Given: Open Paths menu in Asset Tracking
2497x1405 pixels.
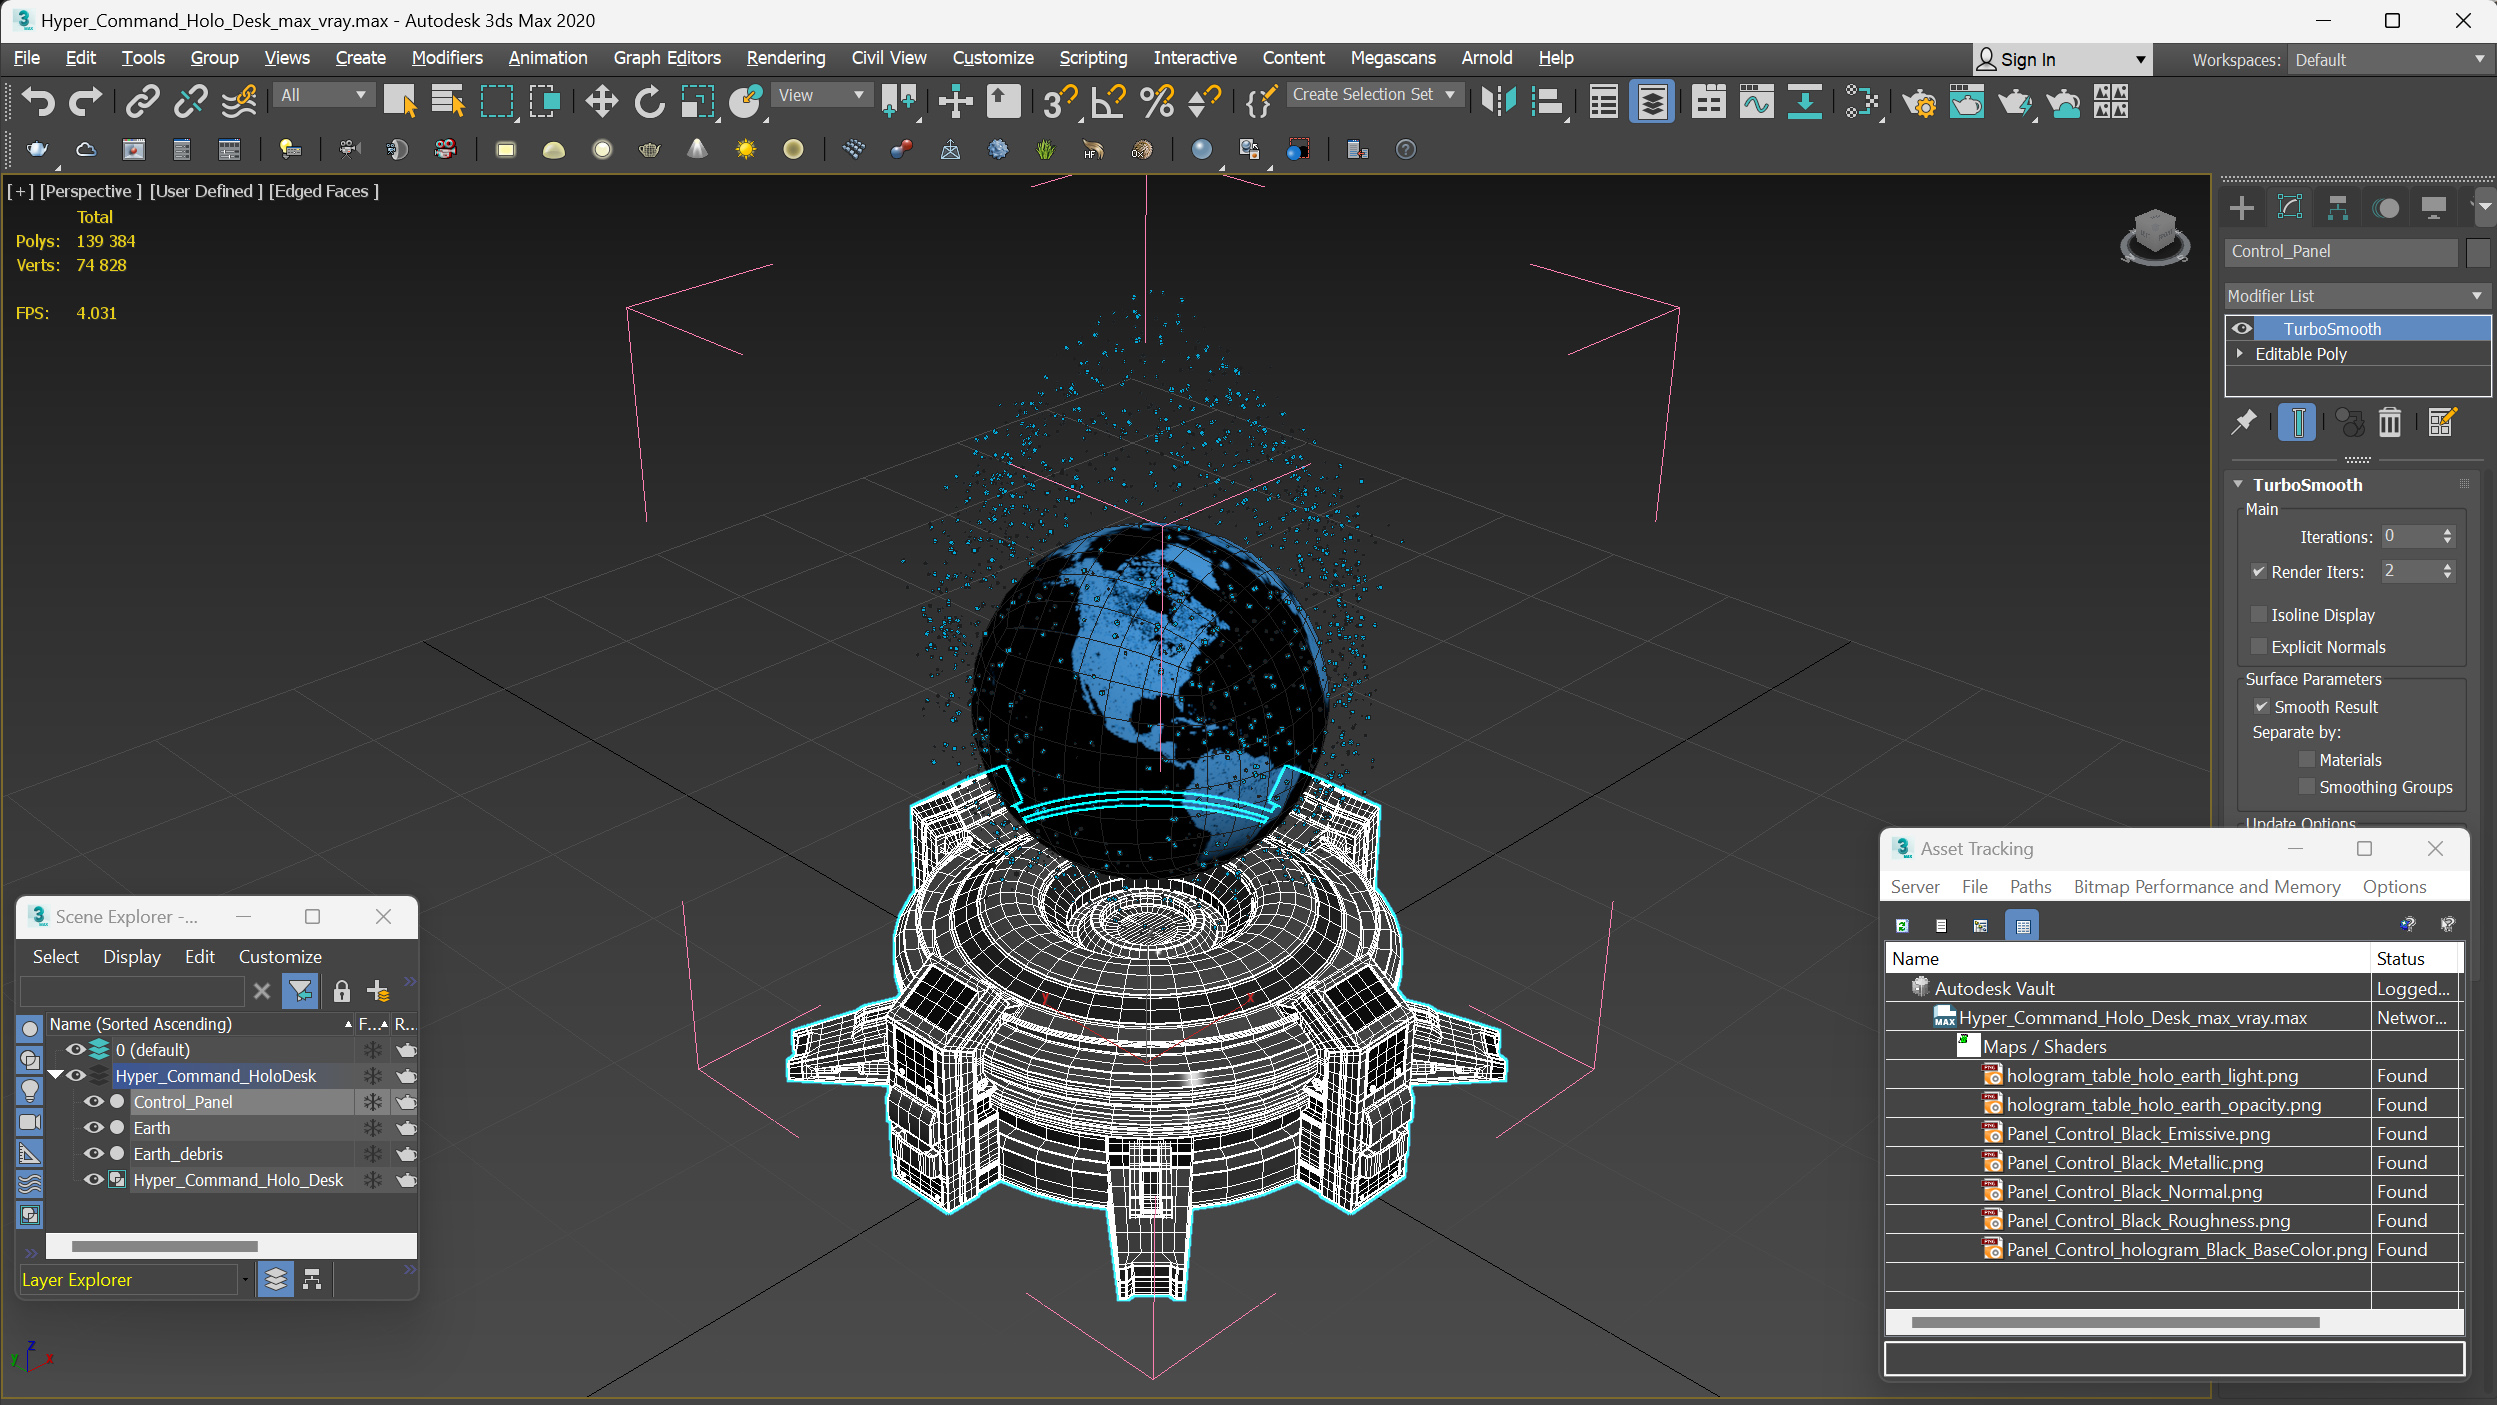Looking at the screenshot, I should pos(2029,887).
